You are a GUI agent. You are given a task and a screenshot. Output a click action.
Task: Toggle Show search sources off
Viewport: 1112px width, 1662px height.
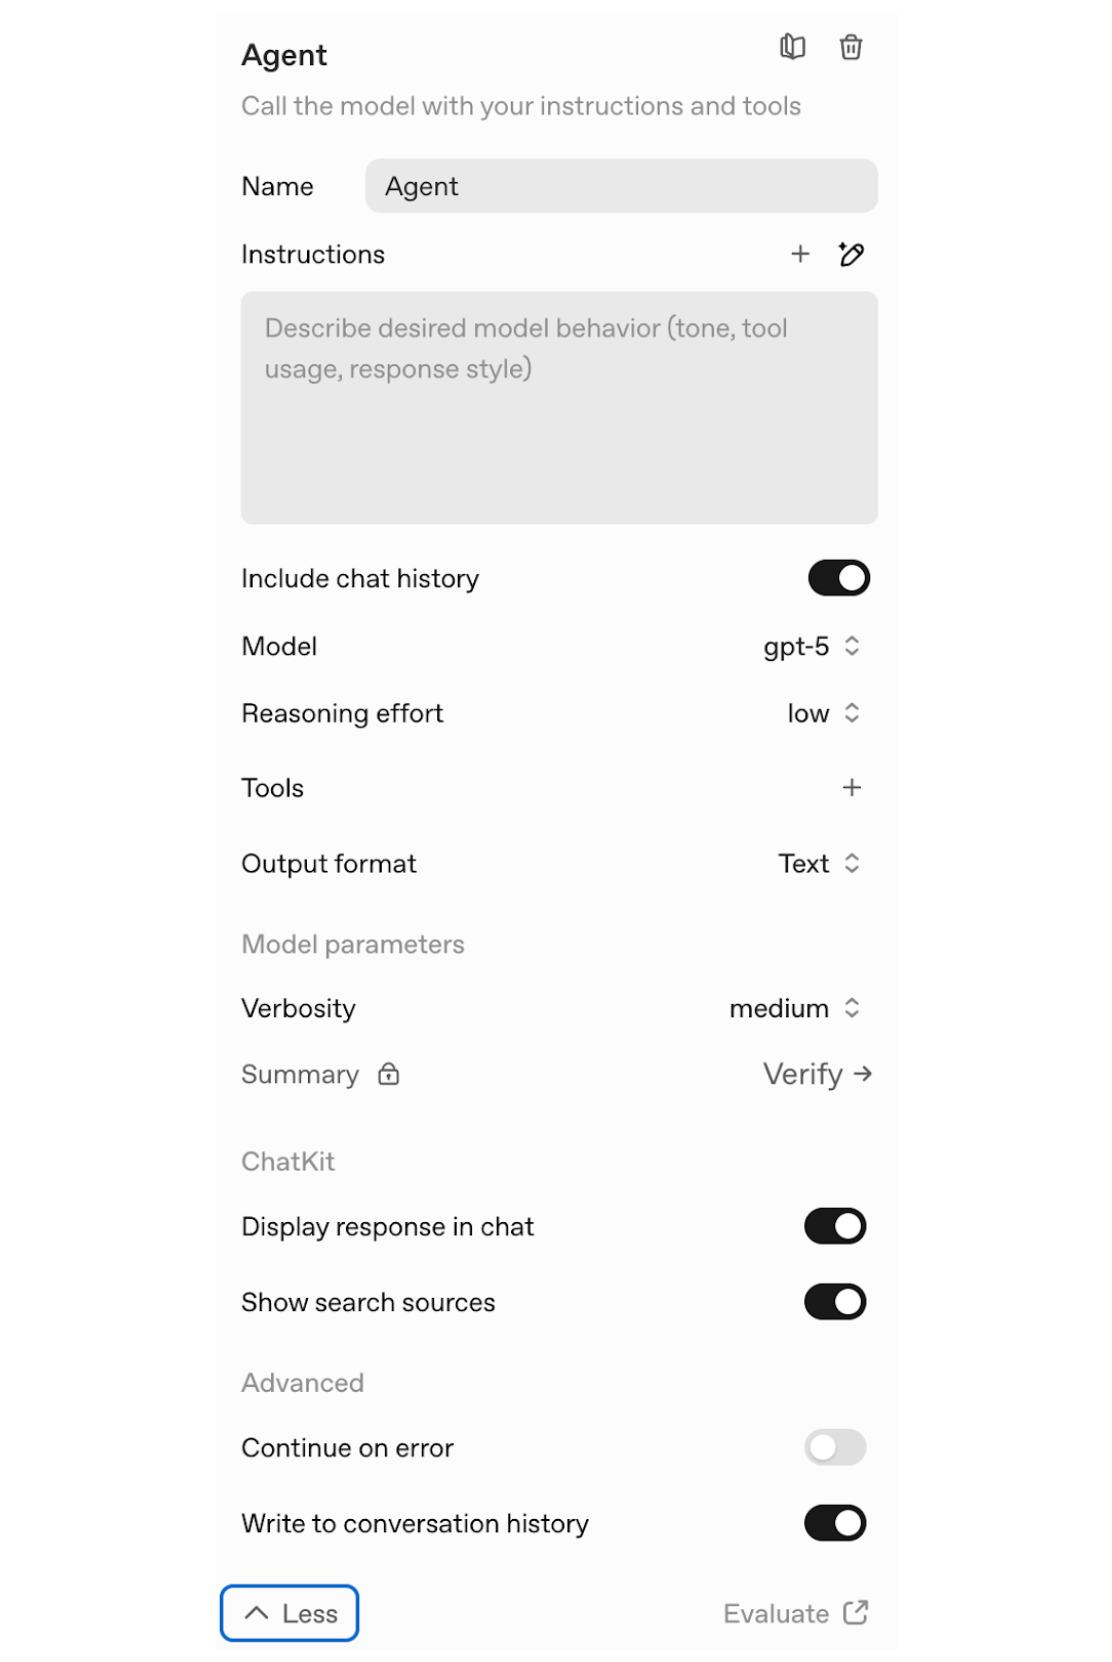[x=835, y=1302]
